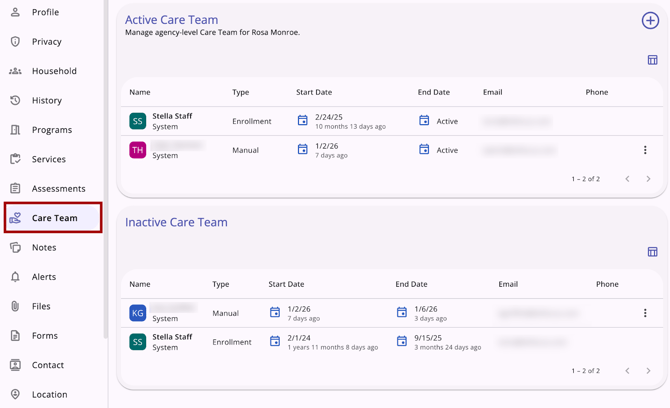Open the Notes section
This screenshot has height=408, width=670.
(44, 247)
